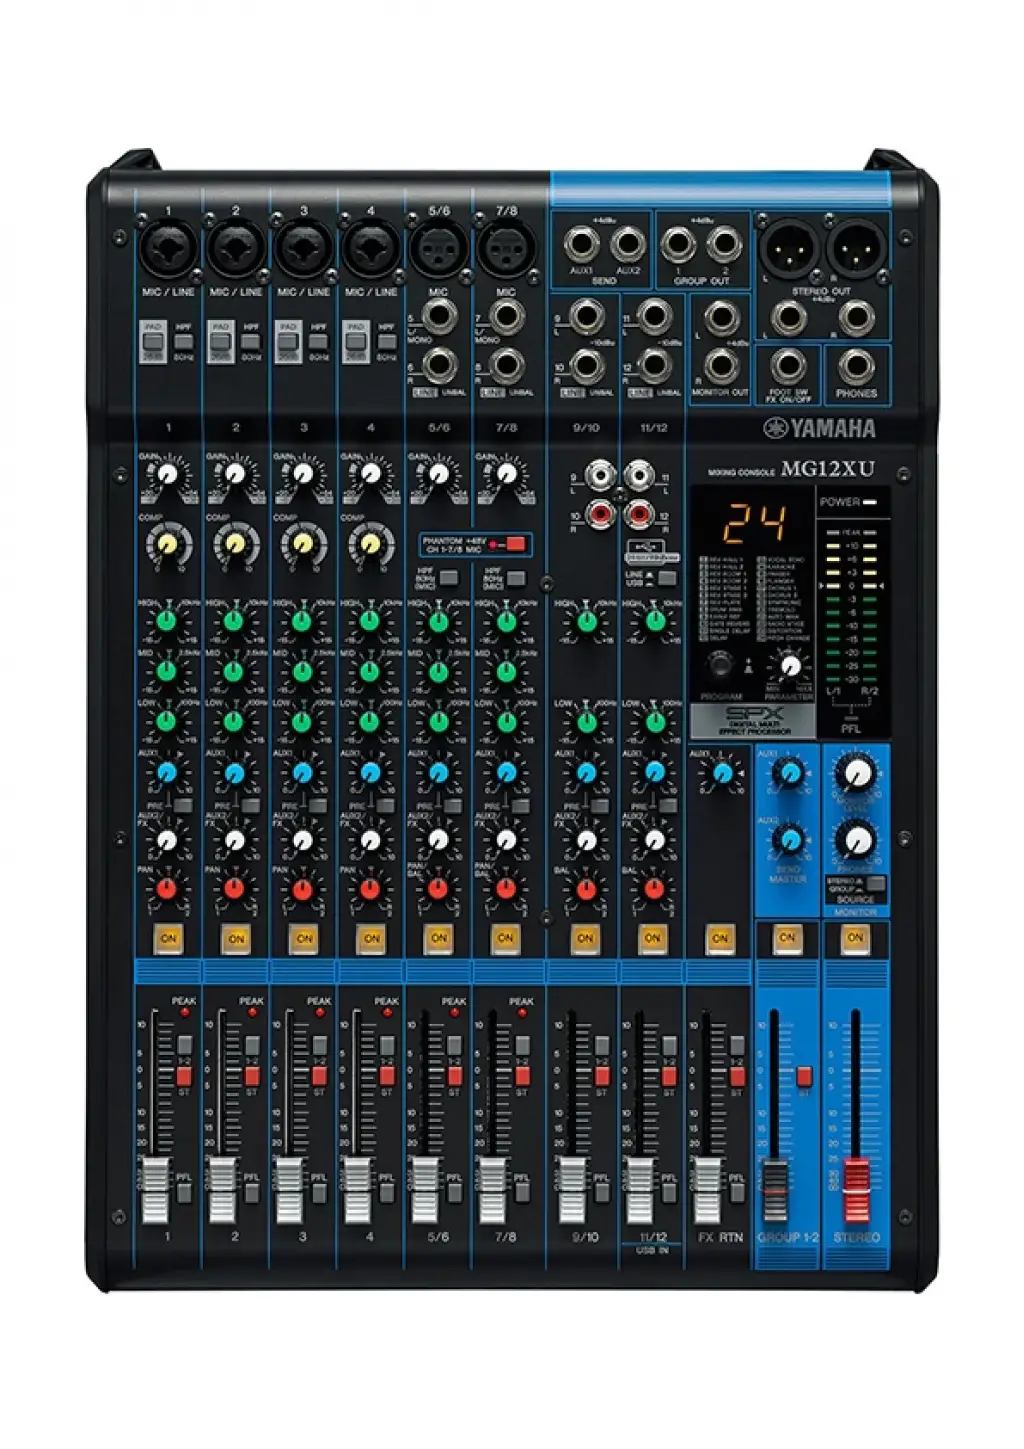Click the channel 2 yellow COMP knob
The height and width of the screenshot is (1449, 1024).
pyautogui.click(x=235, y=544)
